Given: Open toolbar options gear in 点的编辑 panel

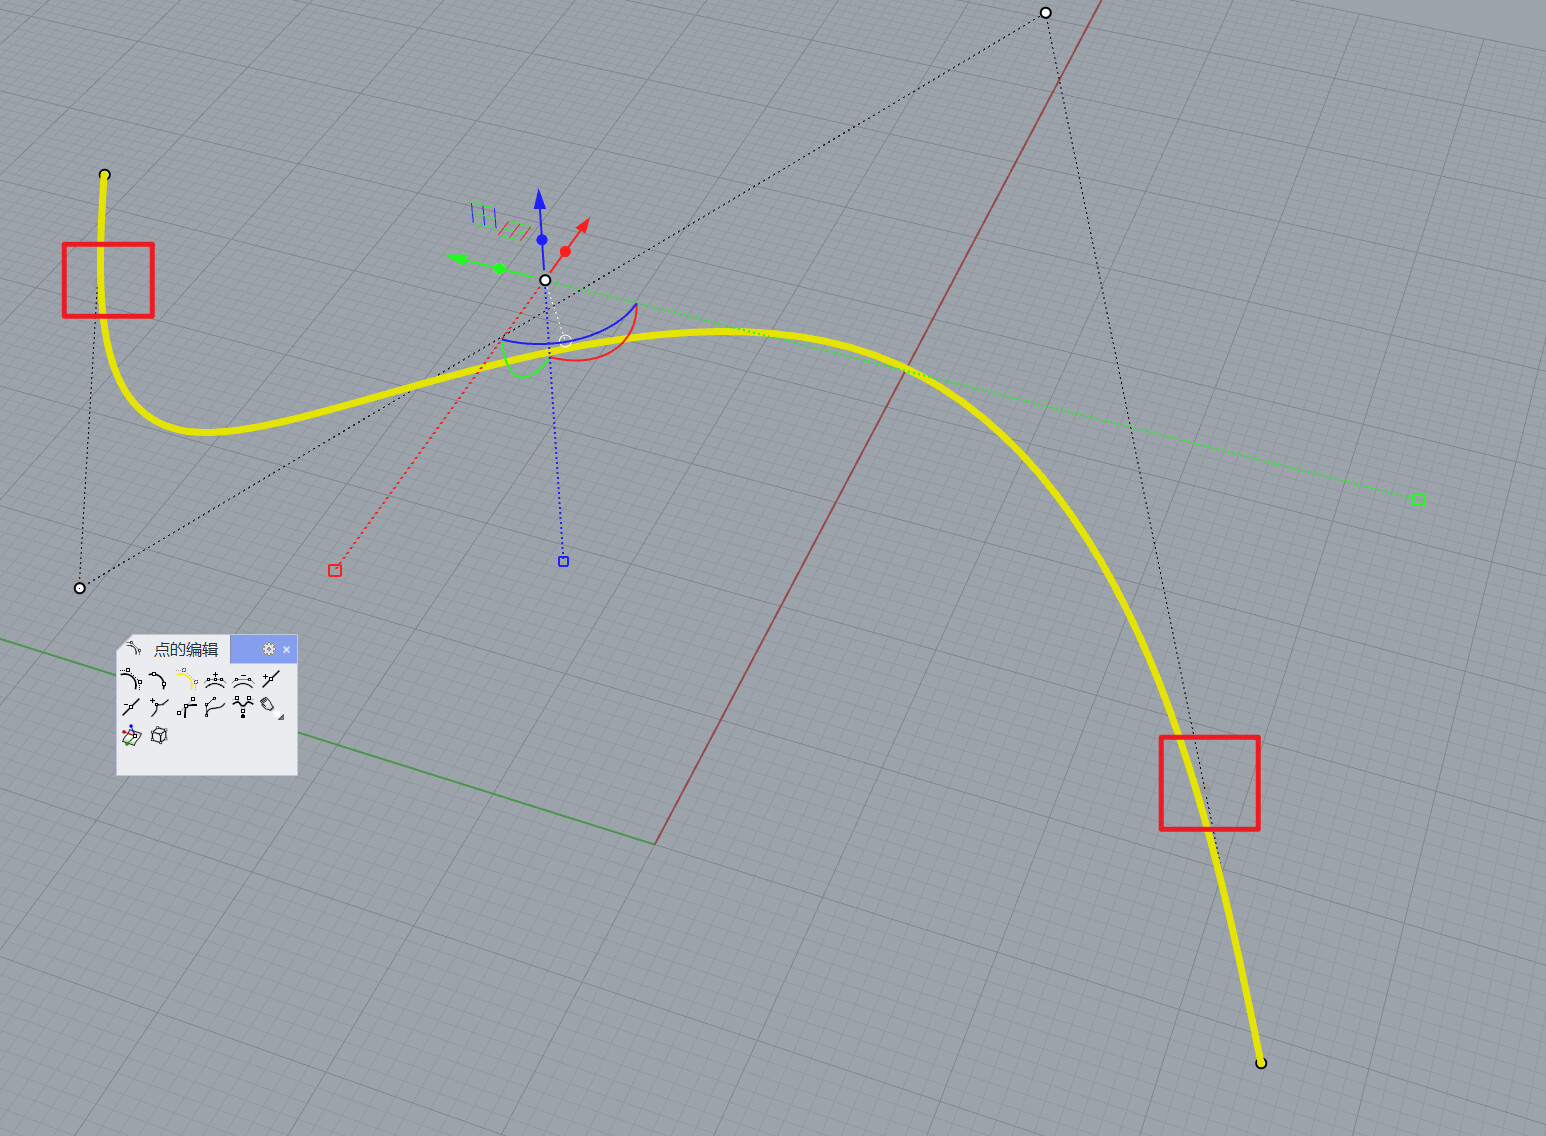Looking at the screenshot, I should tap(268, 649).
